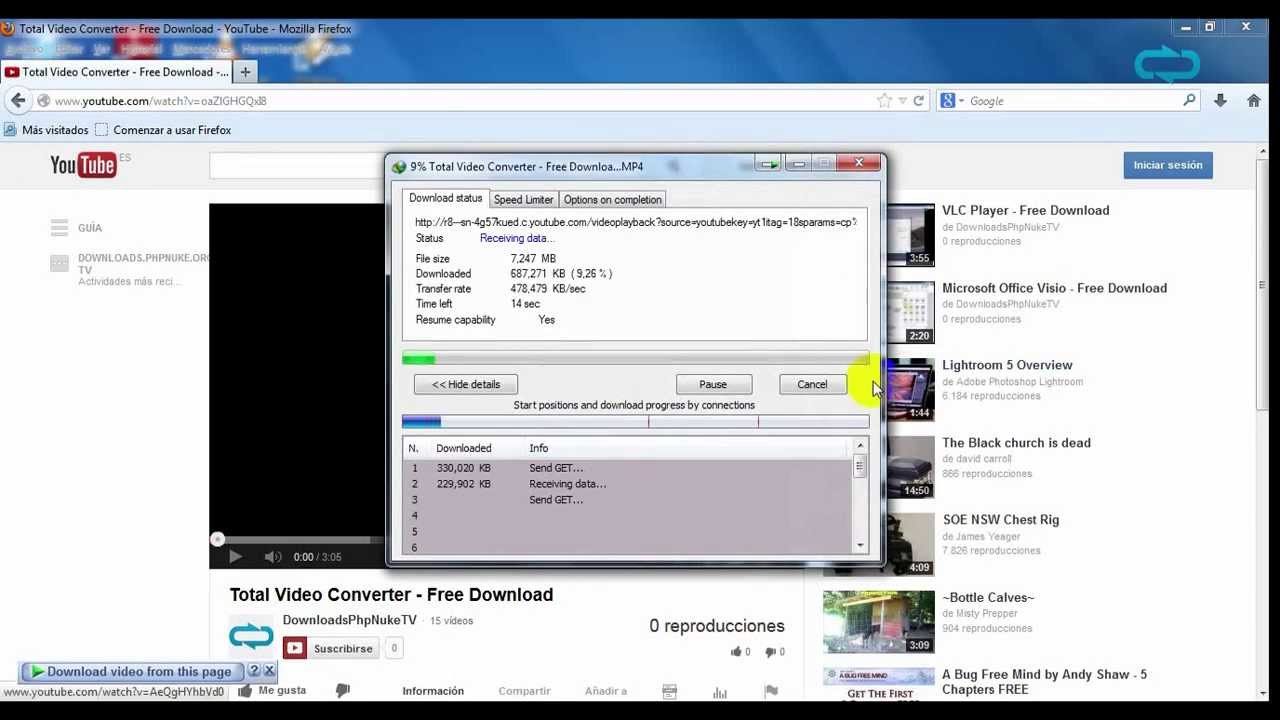The image size is (1280, 720).
Task: Click the DownloadsPhpNukeTV channel name
Action: coord(349,620)
